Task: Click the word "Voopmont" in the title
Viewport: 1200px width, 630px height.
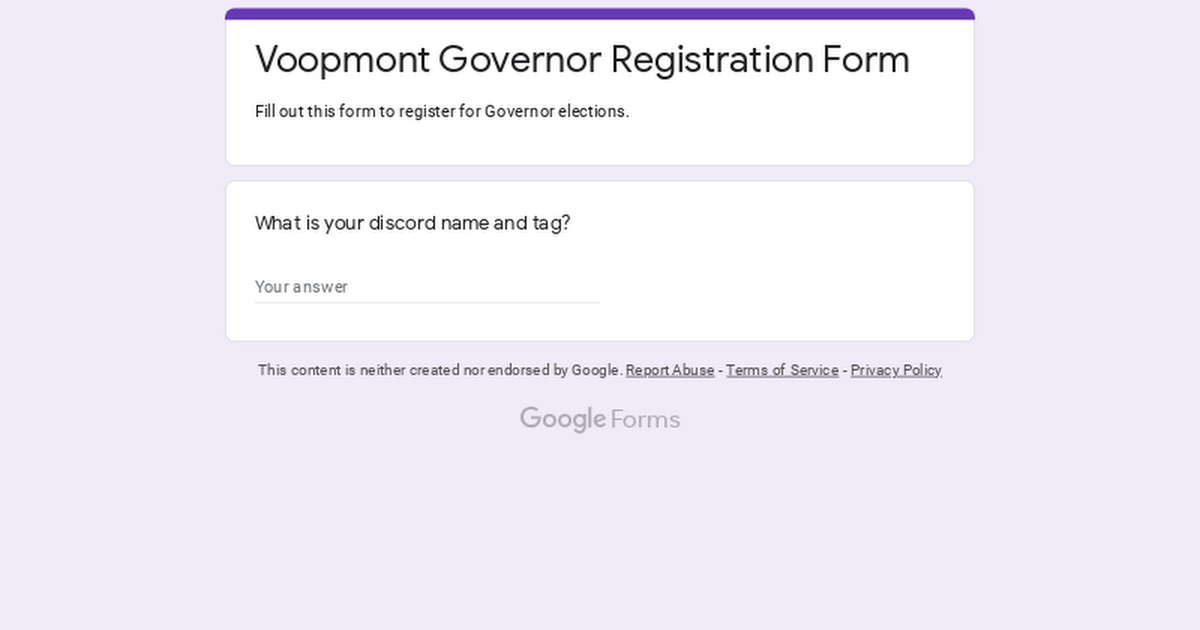Action: [342, 60]
